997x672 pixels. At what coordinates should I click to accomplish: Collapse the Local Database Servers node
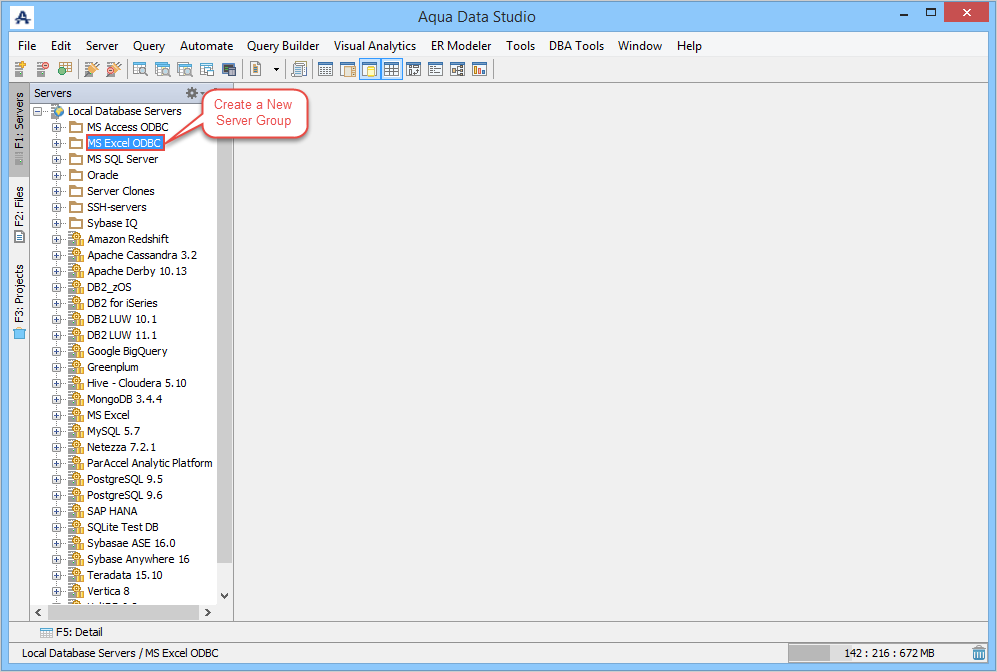(x=38, y=111)
